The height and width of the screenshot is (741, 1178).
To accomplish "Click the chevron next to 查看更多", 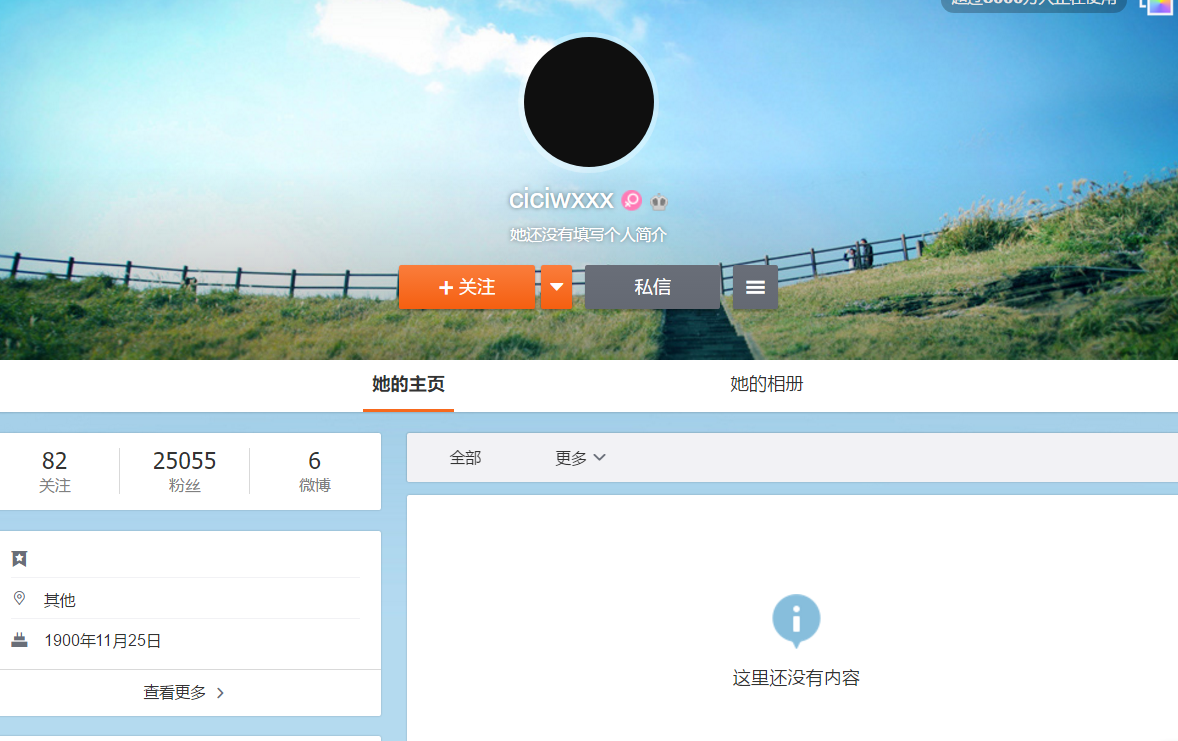I will pos(220,693).
